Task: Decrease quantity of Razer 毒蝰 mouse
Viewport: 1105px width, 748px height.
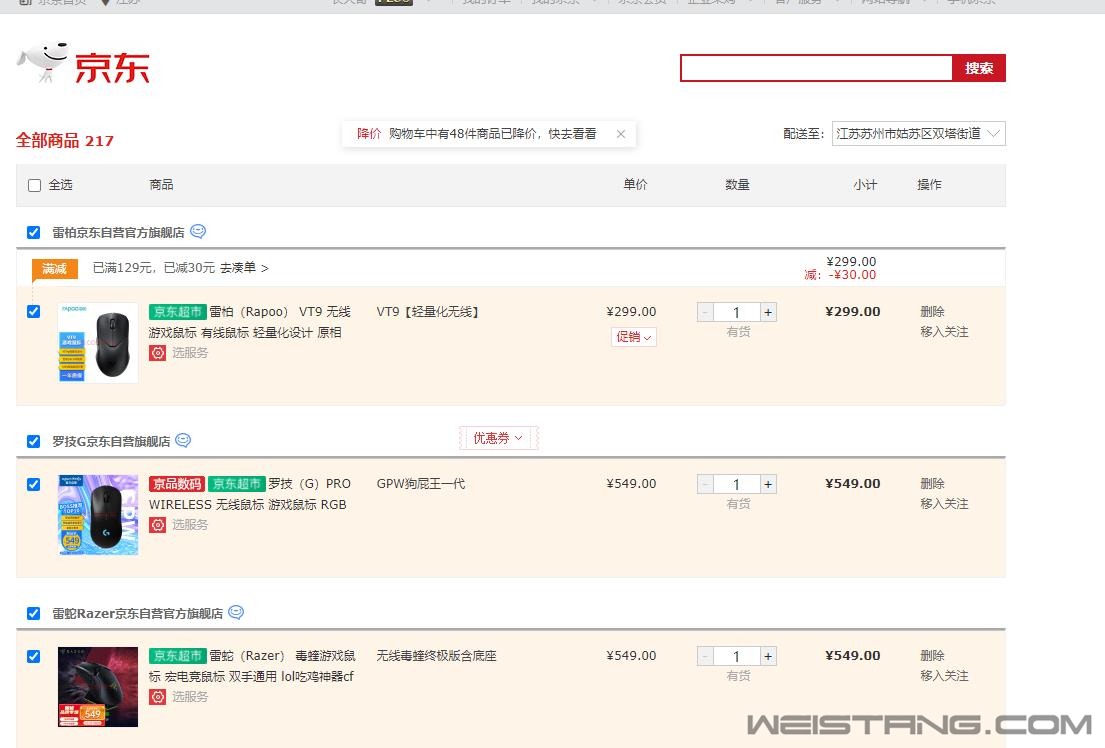Action: pos(705,656)
